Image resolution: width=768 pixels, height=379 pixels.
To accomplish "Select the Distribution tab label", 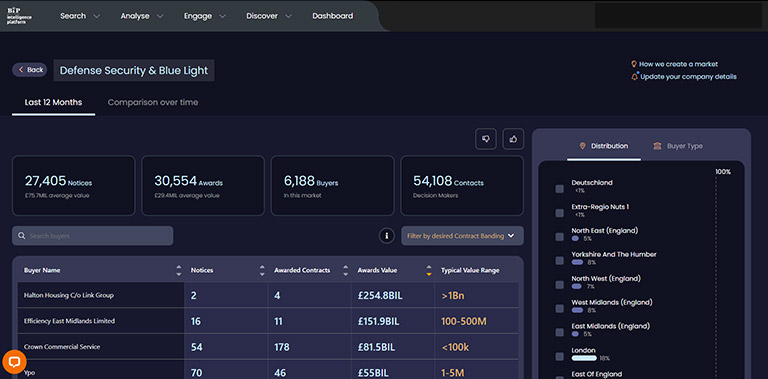I will pyautogui.click(x=609, y=146).
